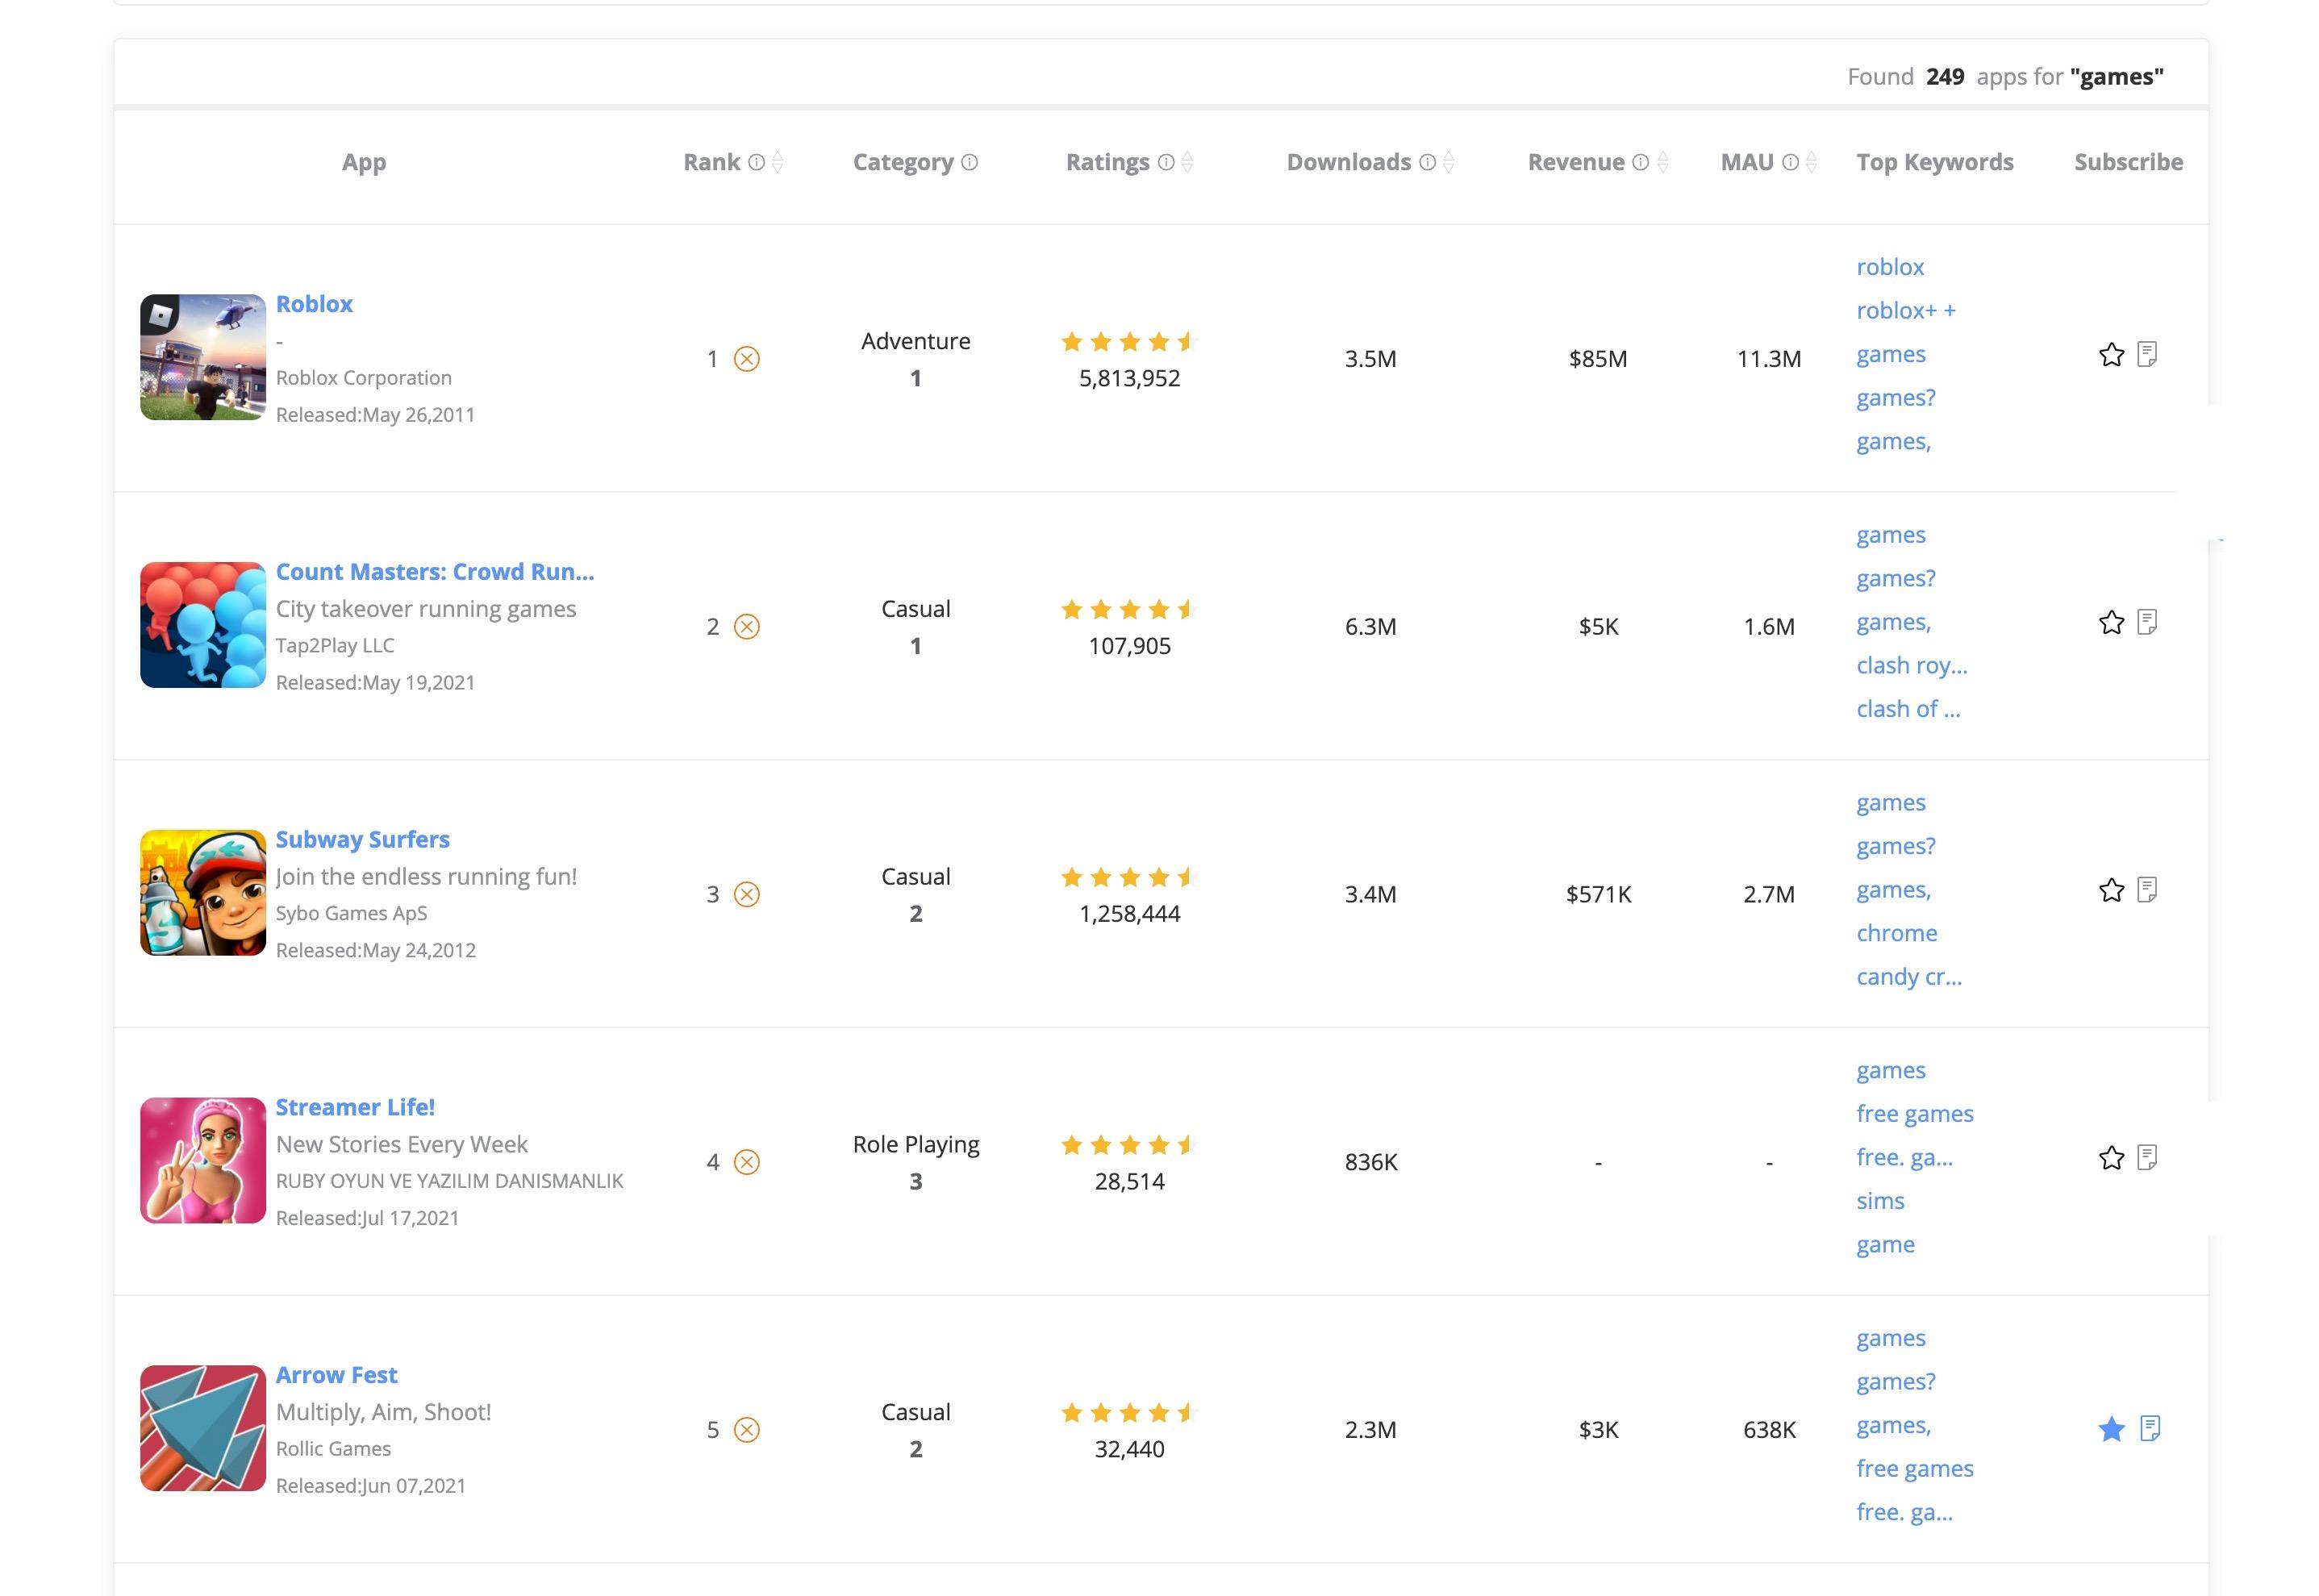Click the note icon in Roblox row
This screenshot has width=2319, height=1596.
tap(2146, 354)
